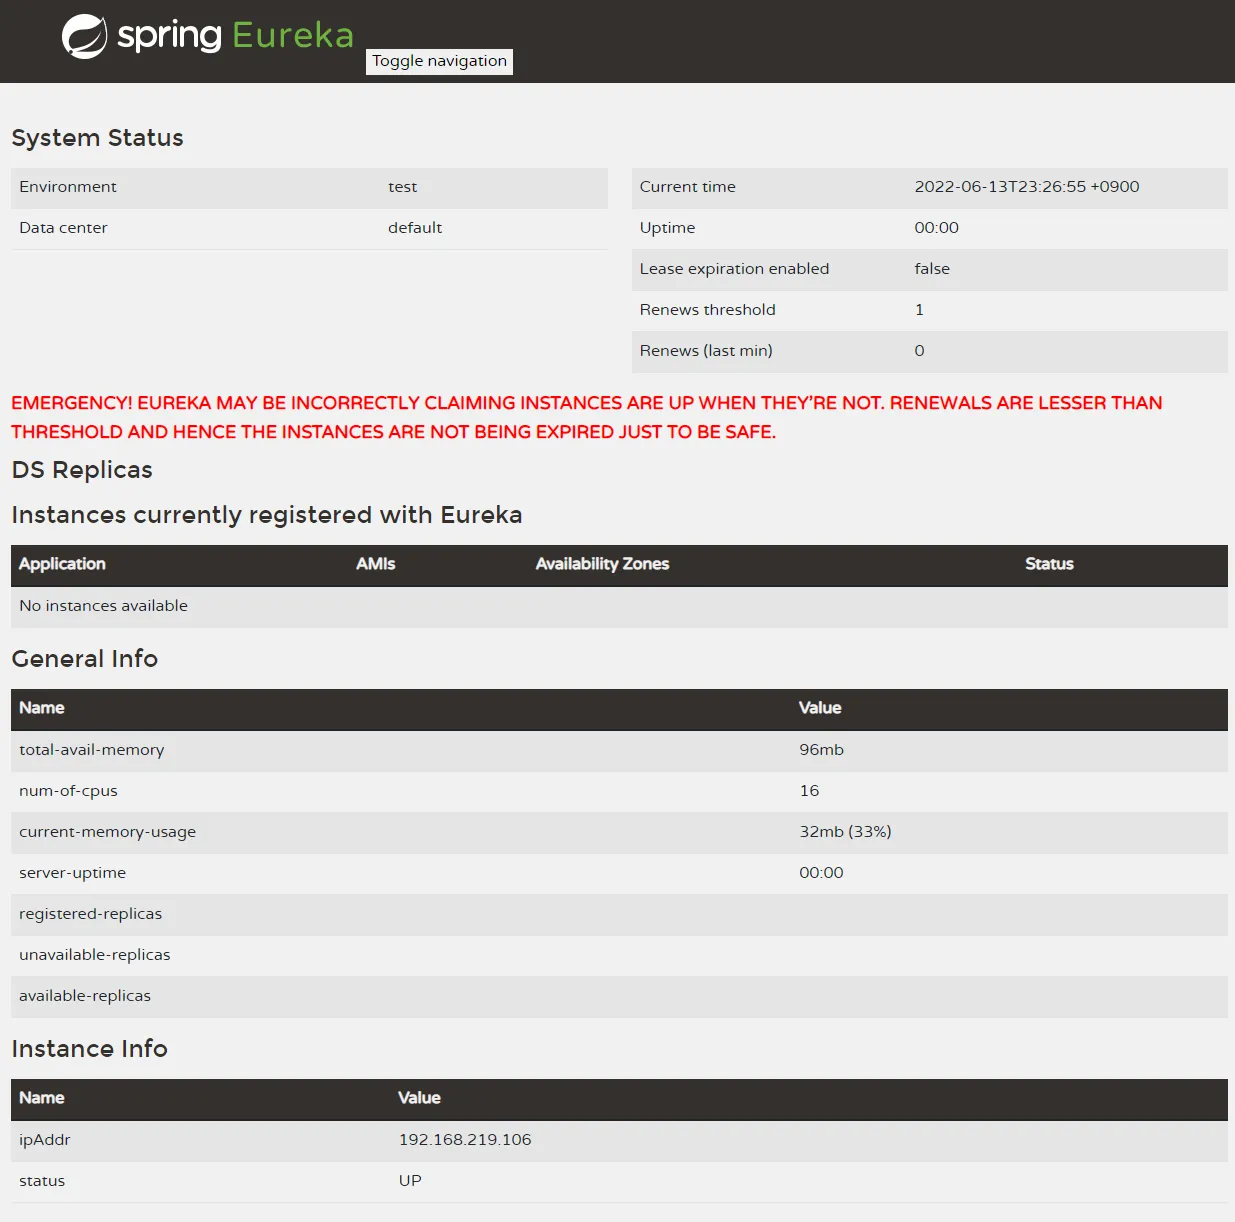Click the num-of-cpus row name
The width and height of the screenshot is (1235, 1222).
68,791
